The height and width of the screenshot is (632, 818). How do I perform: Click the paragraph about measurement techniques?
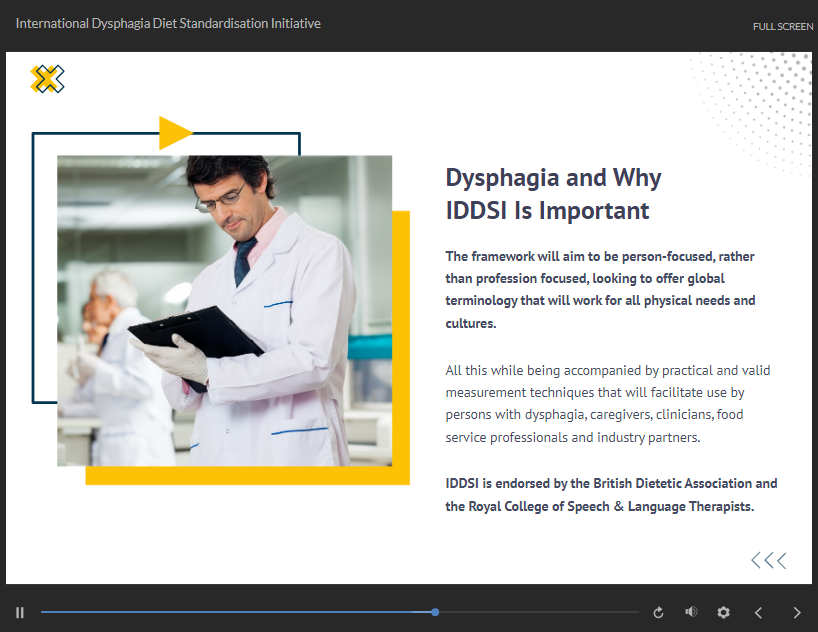pyautogui.click(x=608, y=404)
